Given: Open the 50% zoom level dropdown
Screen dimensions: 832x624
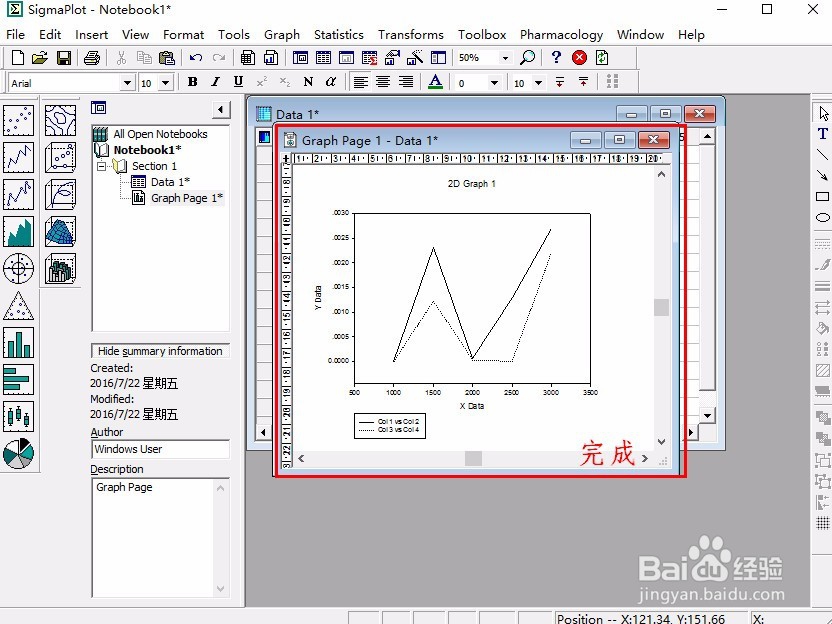Looking at the screenshot, I should (x=505, y=58).
